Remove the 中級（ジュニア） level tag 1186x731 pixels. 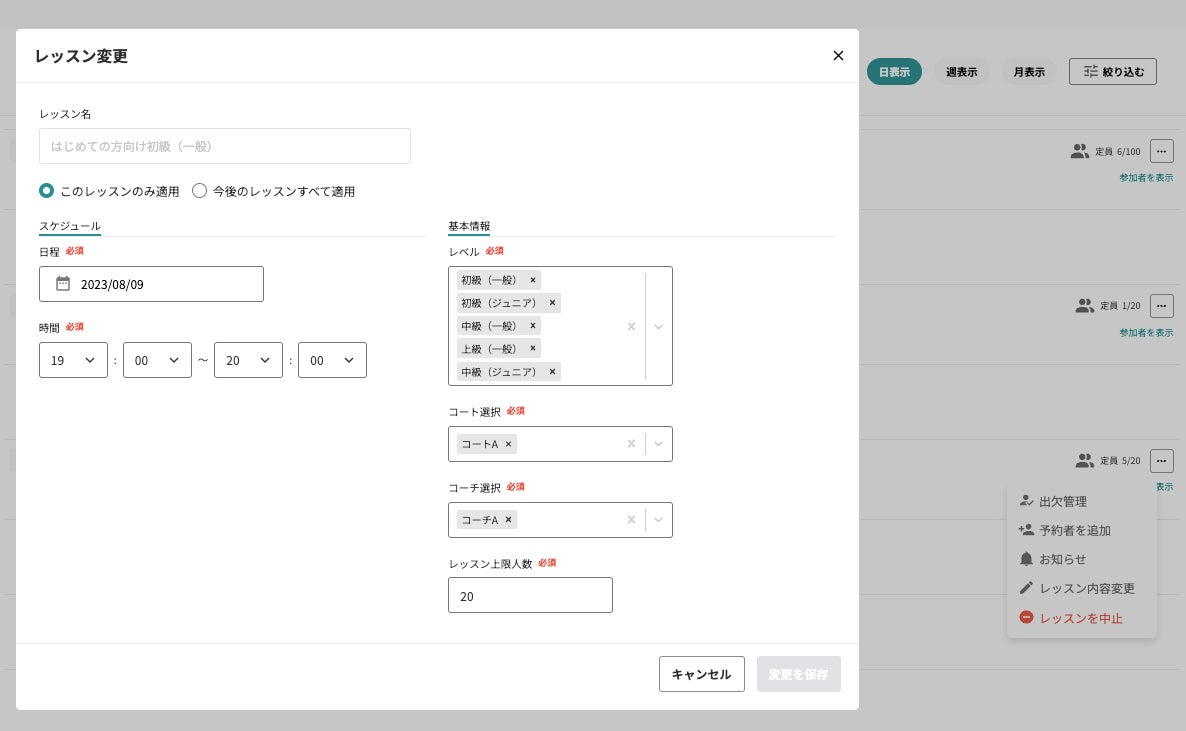[x=552, y=372]
